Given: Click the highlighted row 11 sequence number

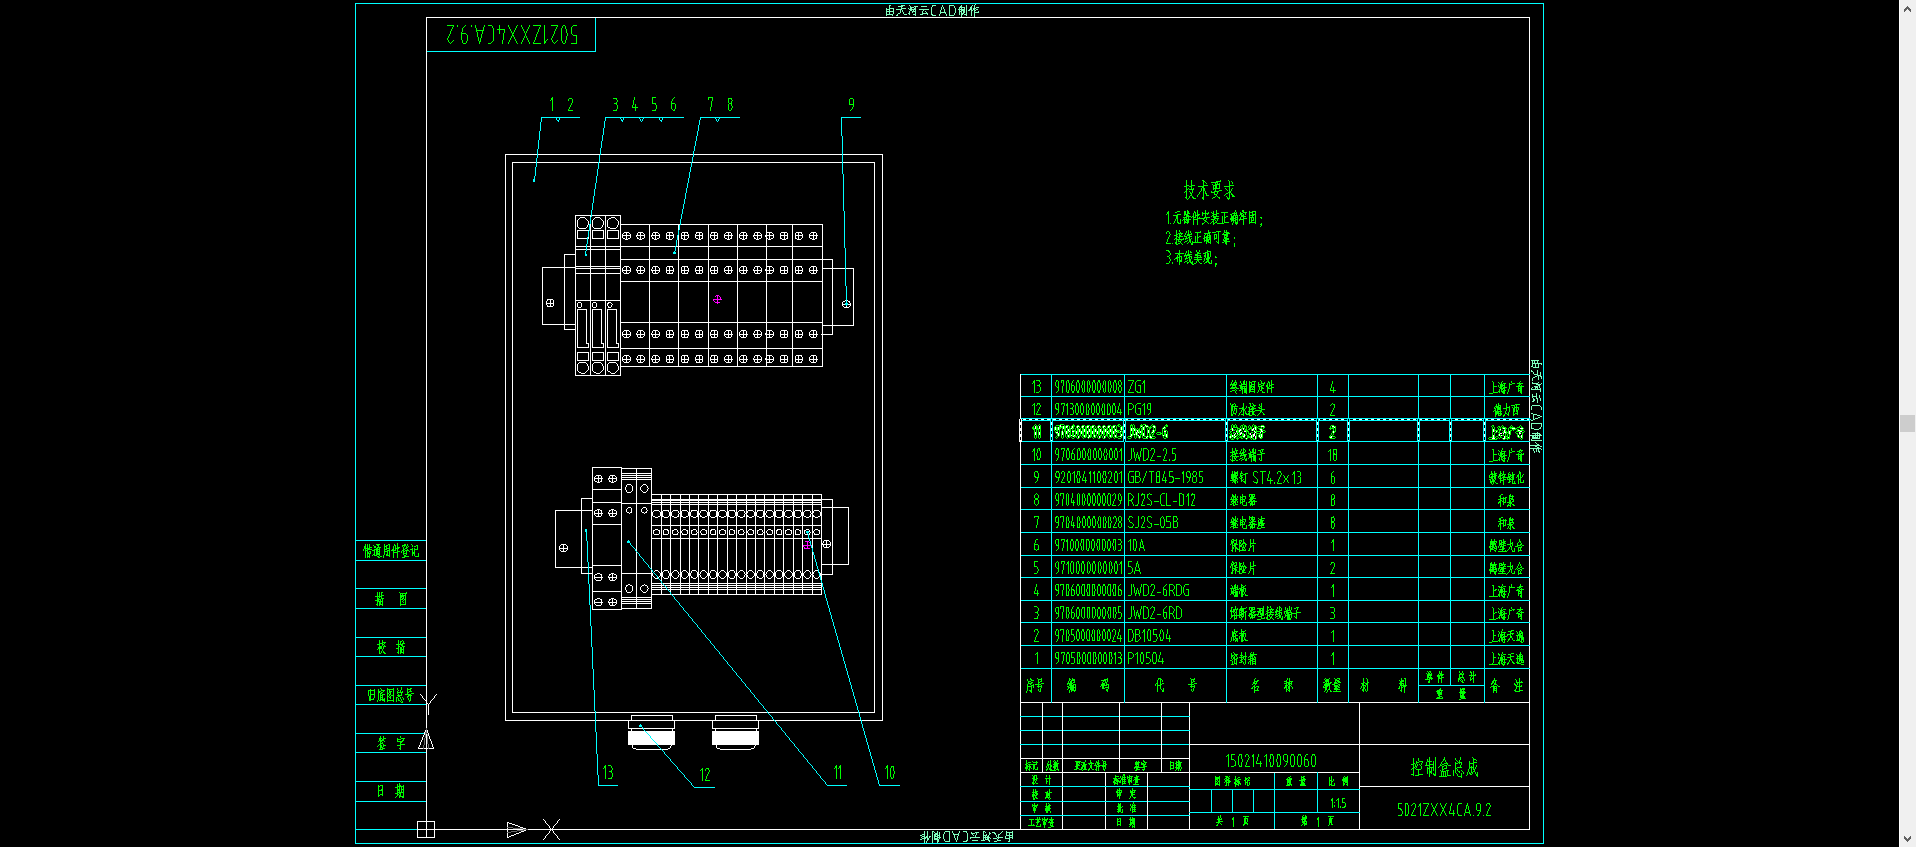Looking at the screenshot, I should 1037,432.
